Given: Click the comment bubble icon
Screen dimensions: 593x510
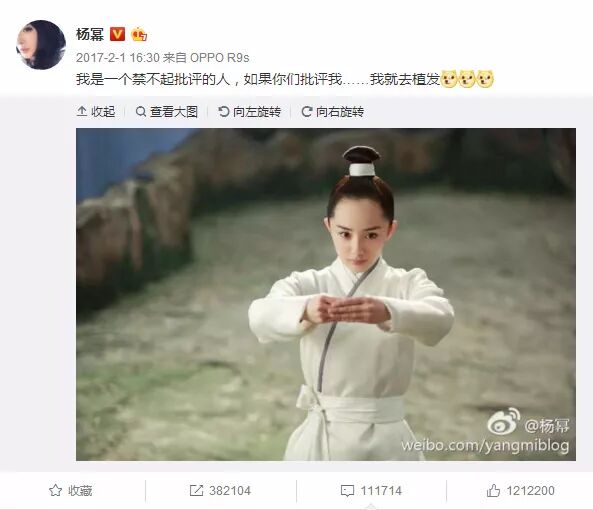Looking at the screenshot, I should tap(347, 491).
